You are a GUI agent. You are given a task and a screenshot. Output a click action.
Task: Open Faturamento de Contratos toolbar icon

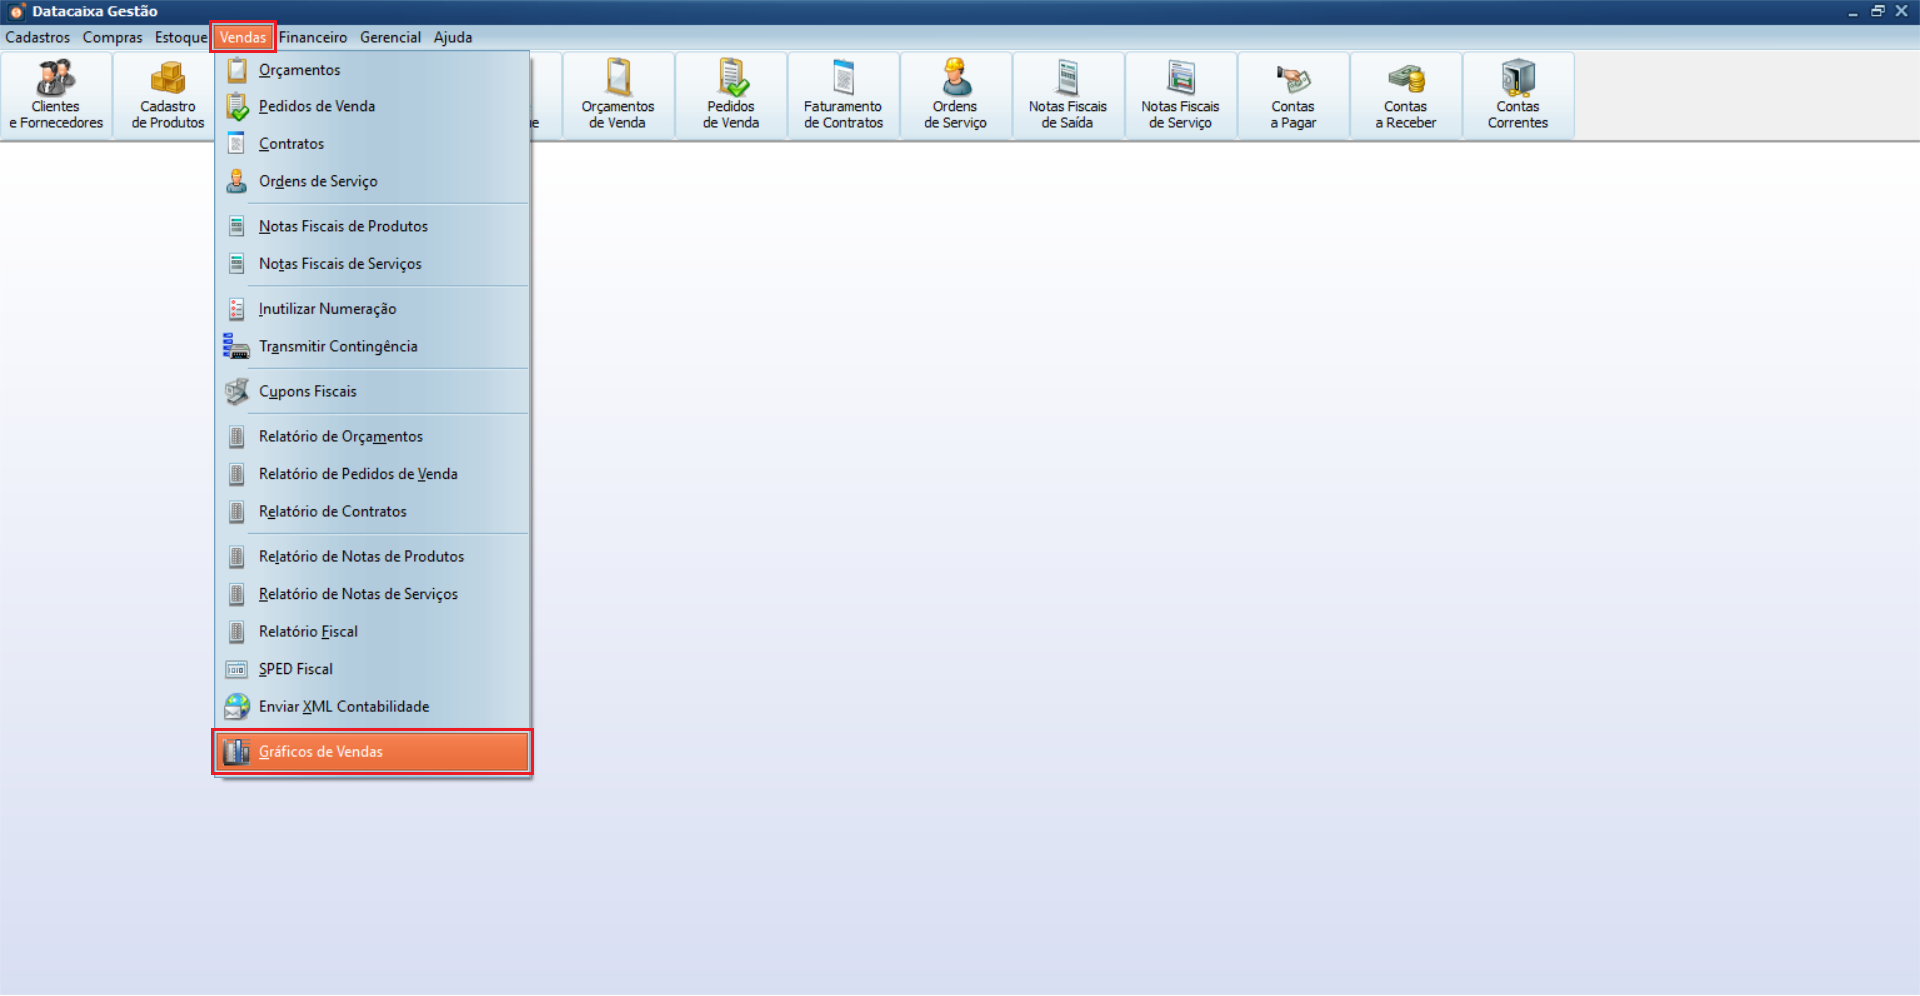(843, 95)
